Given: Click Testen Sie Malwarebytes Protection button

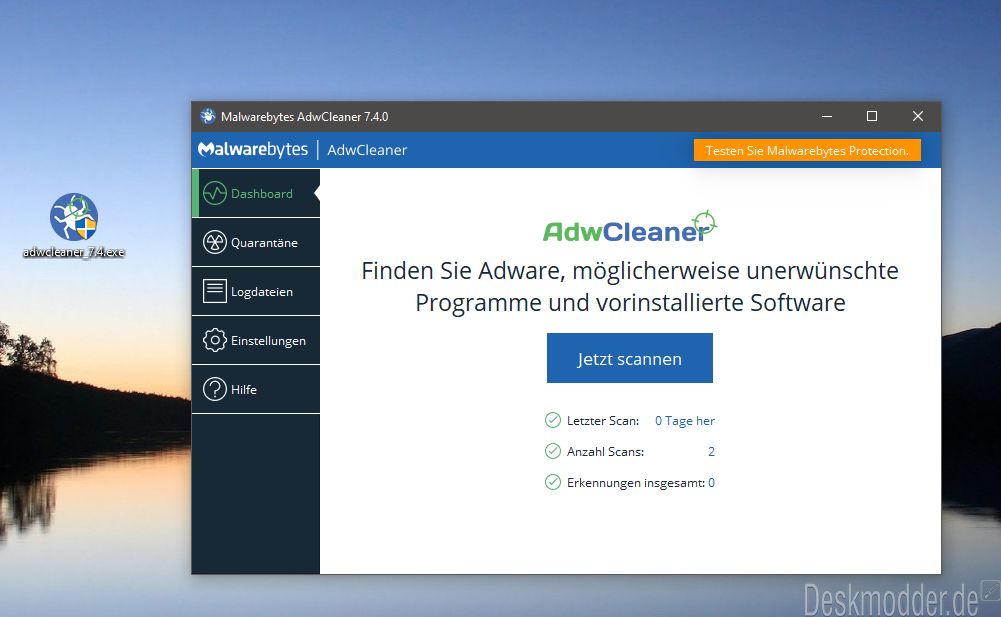Looking at the screenshot, I should point(807,150).
